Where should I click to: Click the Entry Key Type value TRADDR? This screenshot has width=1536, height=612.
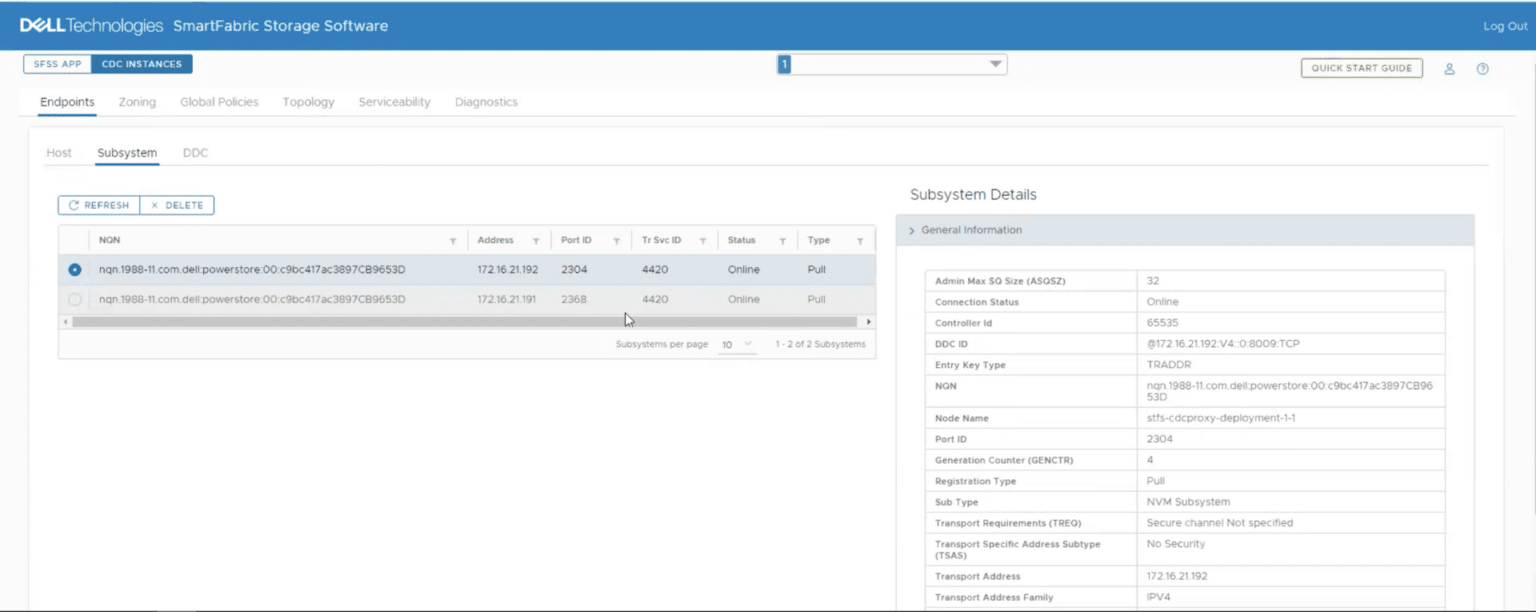[1169, 365]
